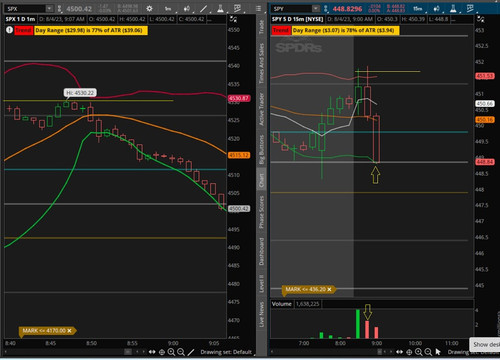The image size is (500, 360).
Task: Click the 4530.87 red price tag on SPX axis
Action: coord(239,98)
